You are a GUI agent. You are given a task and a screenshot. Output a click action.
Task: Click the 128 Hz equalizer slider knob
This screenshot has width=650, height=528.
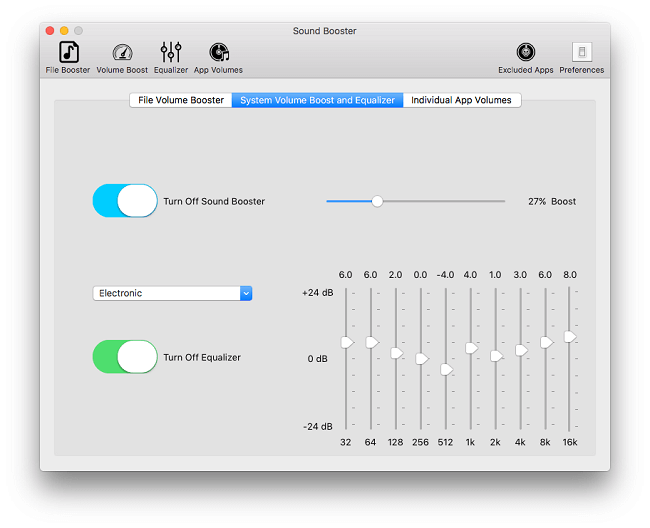tap(397, 353)
